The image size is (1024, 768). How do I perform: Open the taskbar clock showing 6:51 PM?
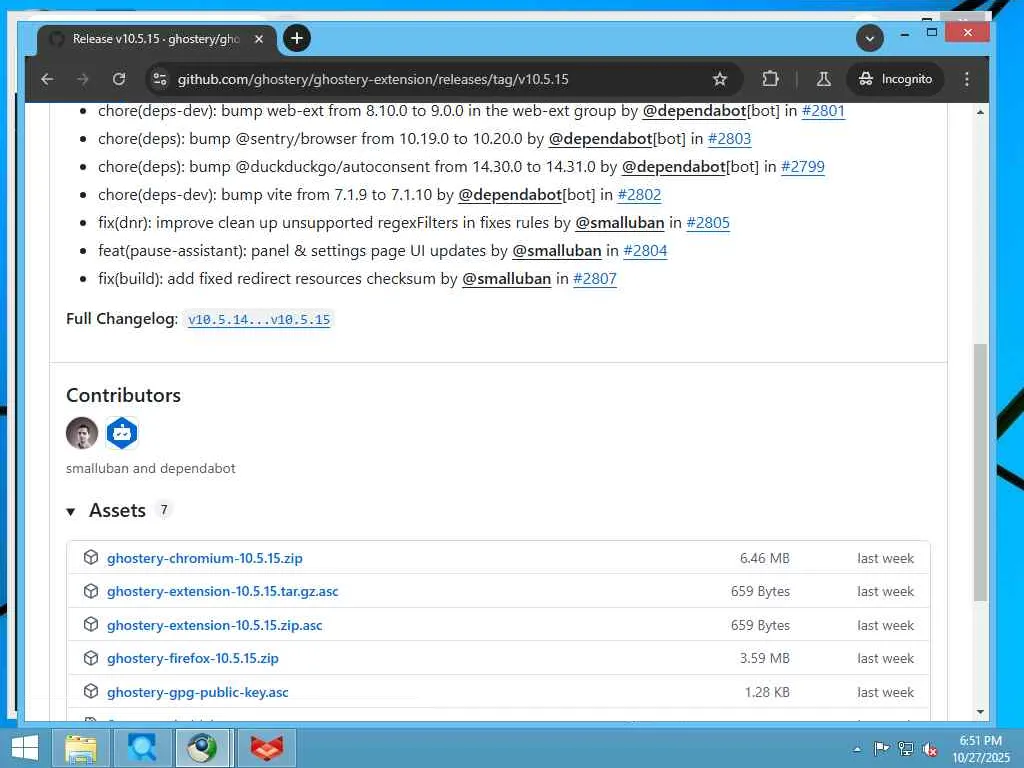(981, 749)
